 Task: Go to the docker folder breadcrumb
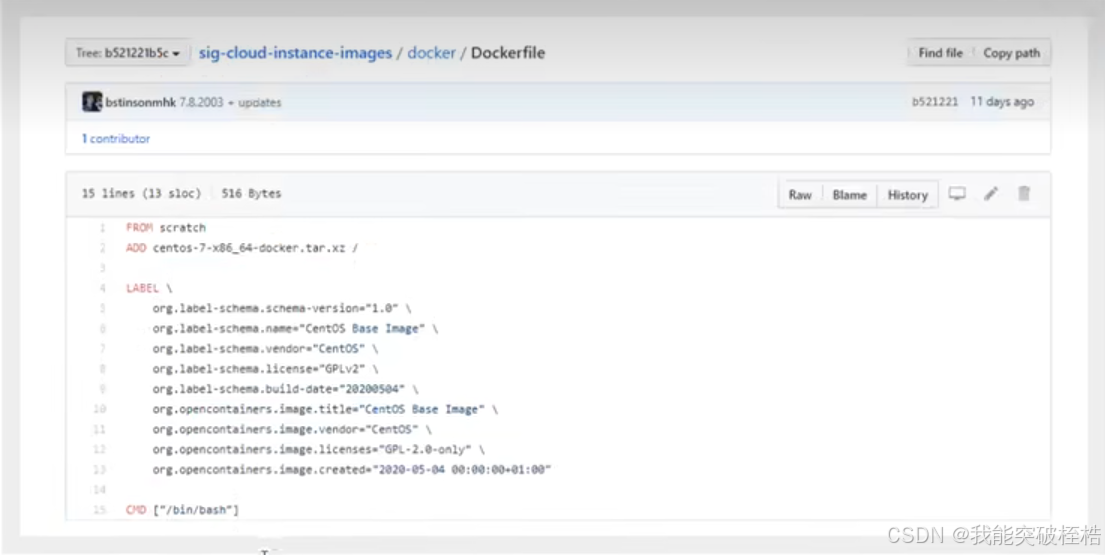(431, 53)
